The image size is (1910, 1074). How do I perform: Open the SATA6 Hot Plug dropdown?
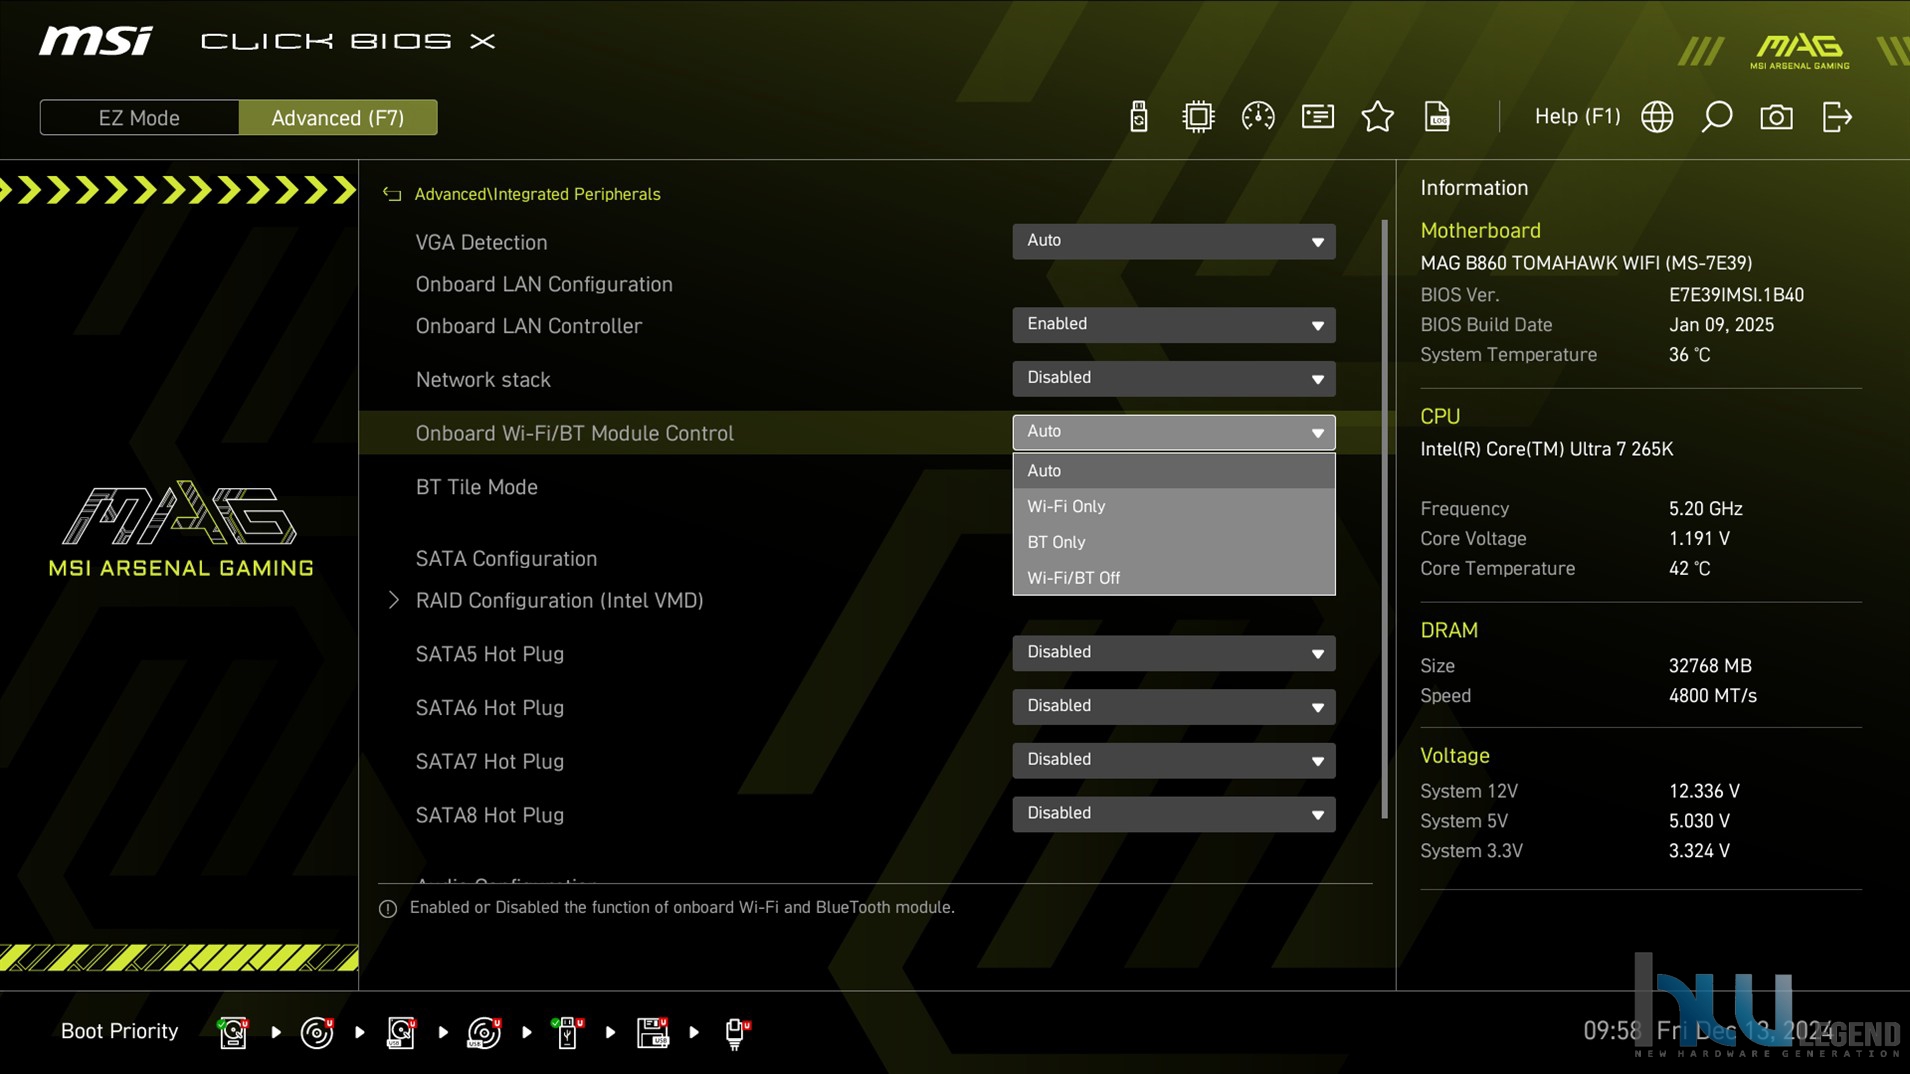point(1173,707)
